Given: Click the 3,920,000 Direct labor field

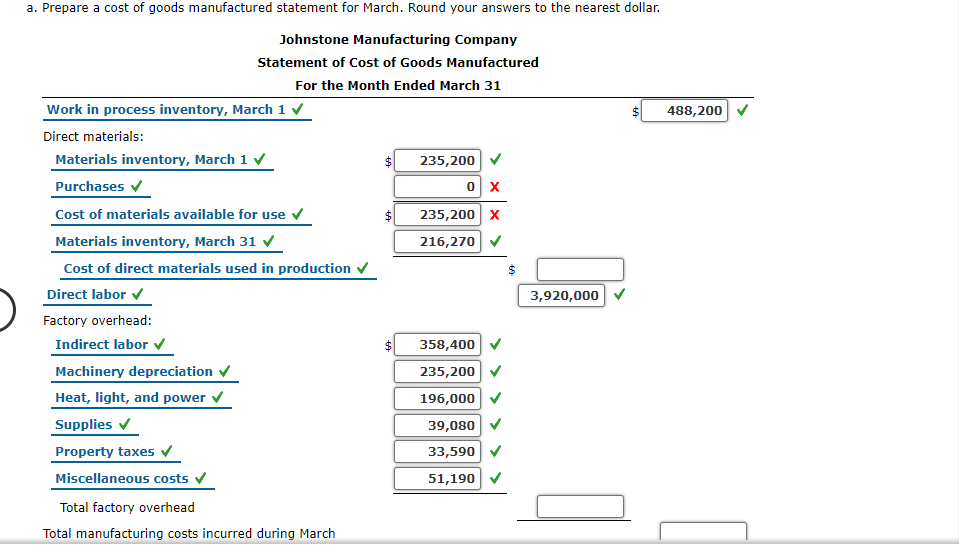Looking at the screenshot, I should pos(561,295).
